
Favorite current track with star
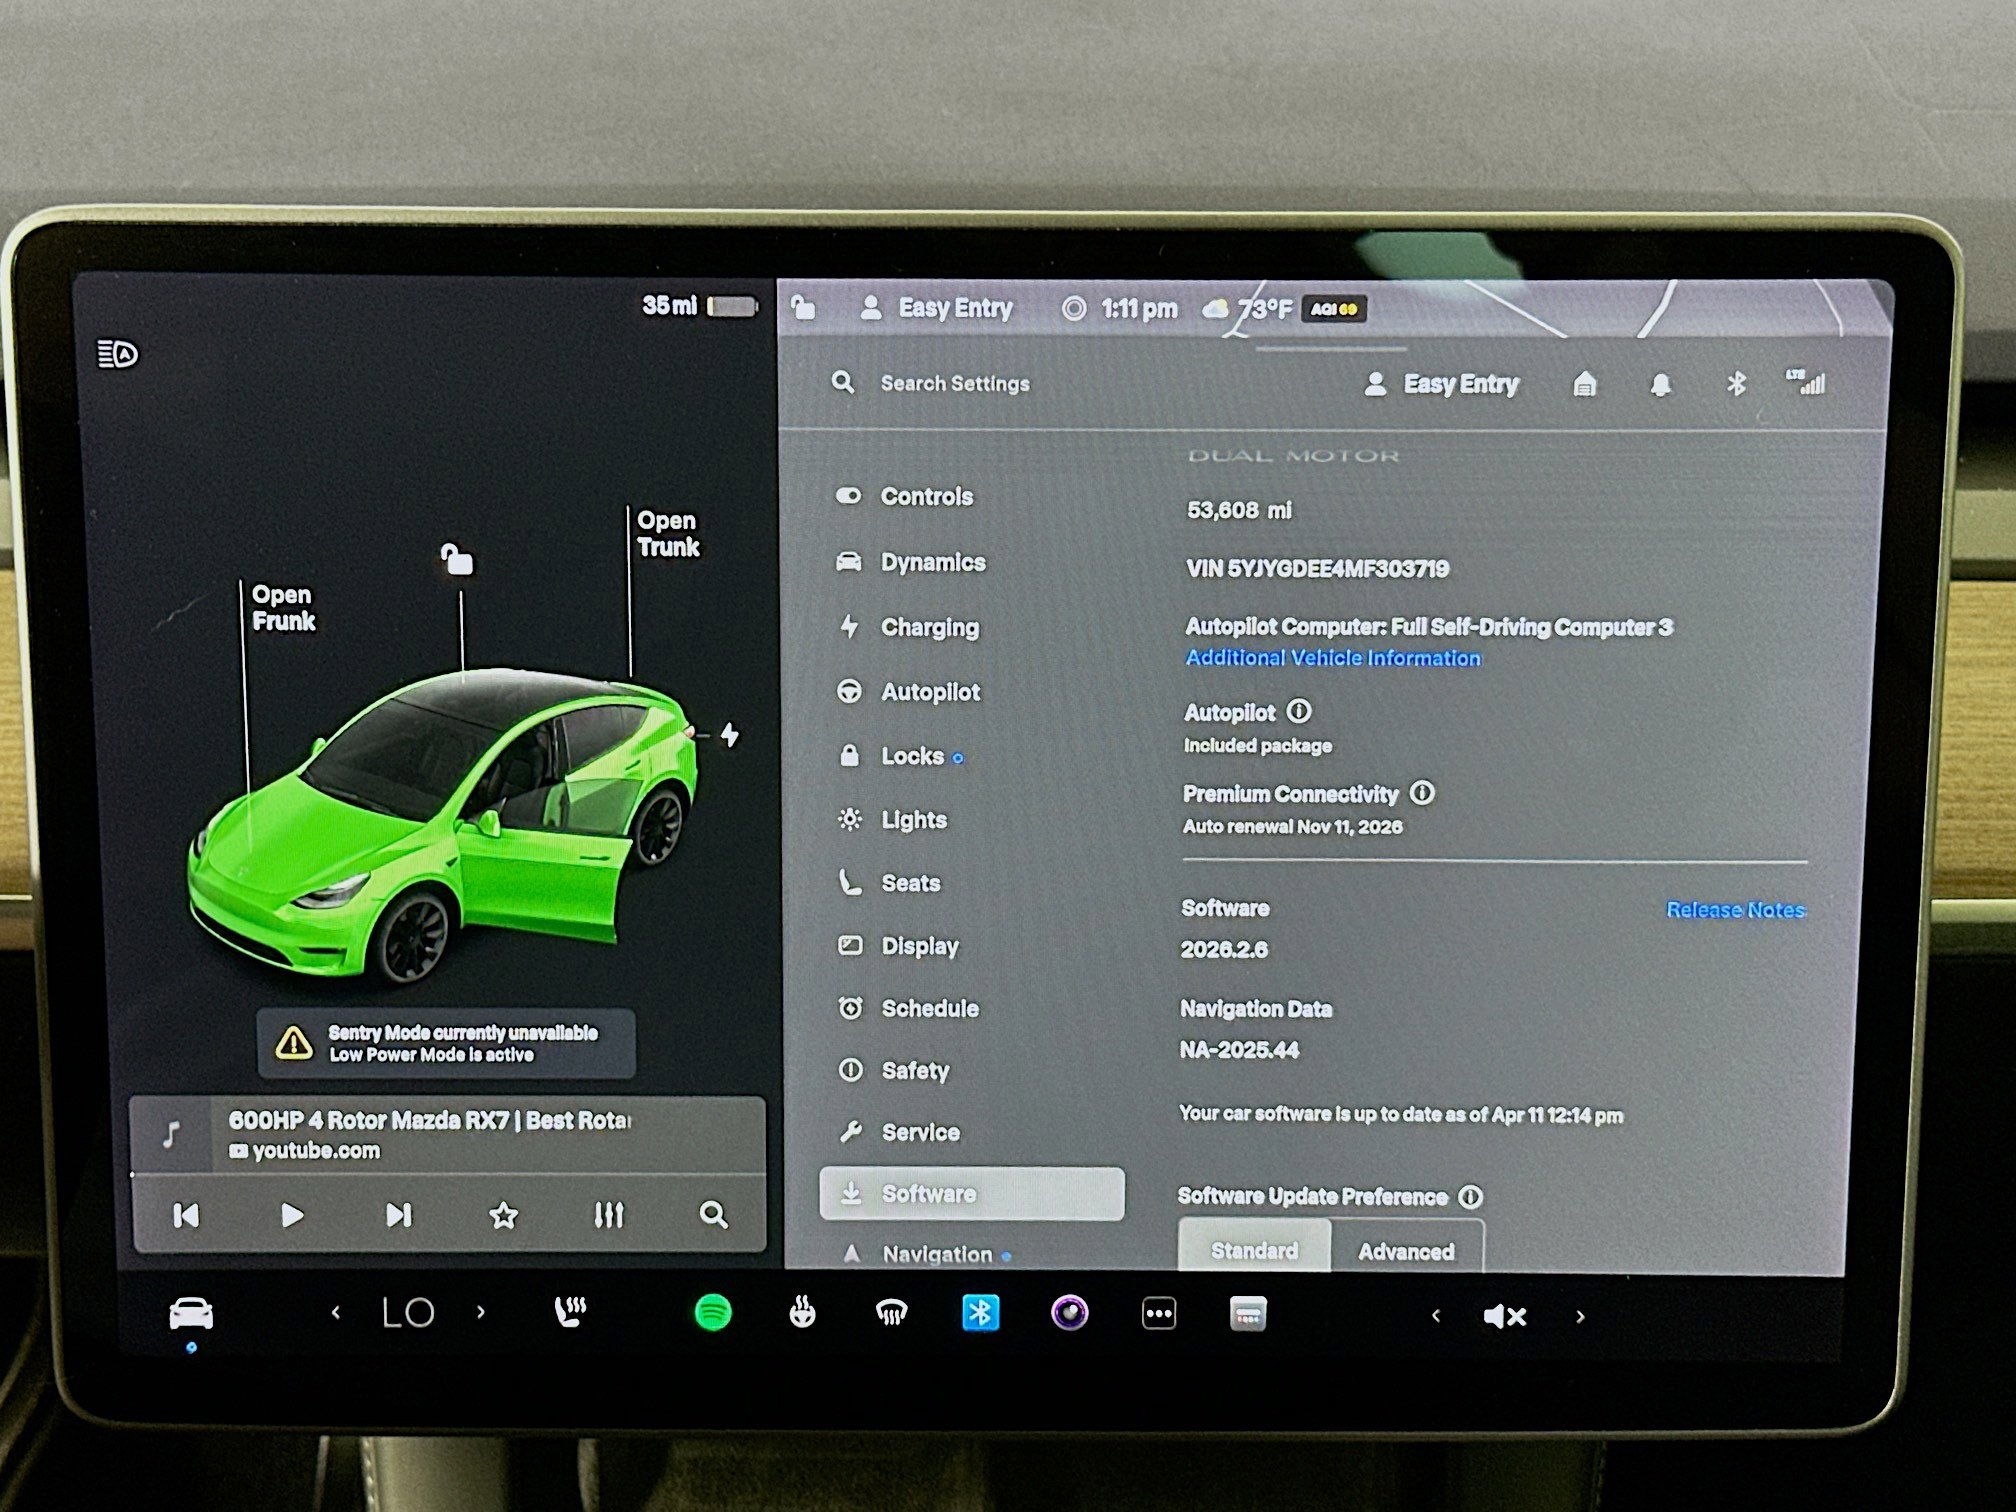pyautogui.click(x=504, y=1215)
